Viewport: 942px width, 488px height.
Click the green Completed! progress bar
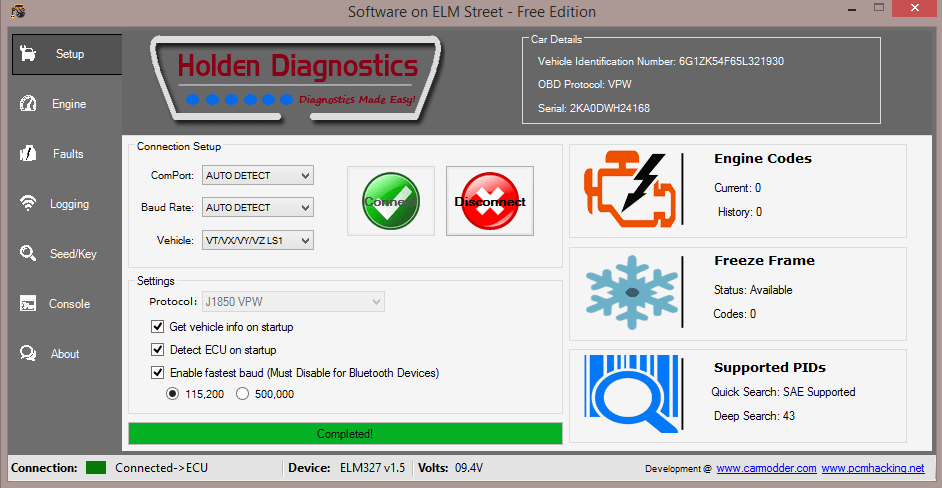tap(345, 433)
